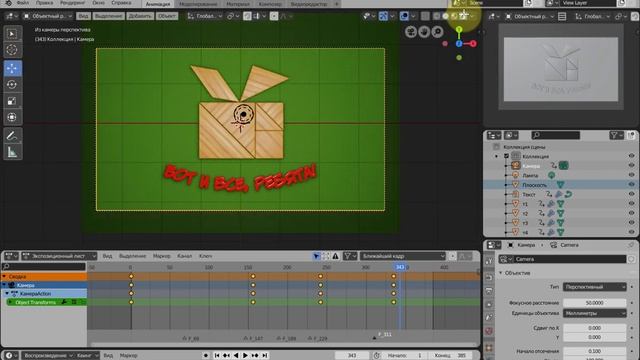Image resolution: width=640 pixels, height=360 pixels.
Task: Click the Начало отсечения 0.100 field
Action: 594,351
